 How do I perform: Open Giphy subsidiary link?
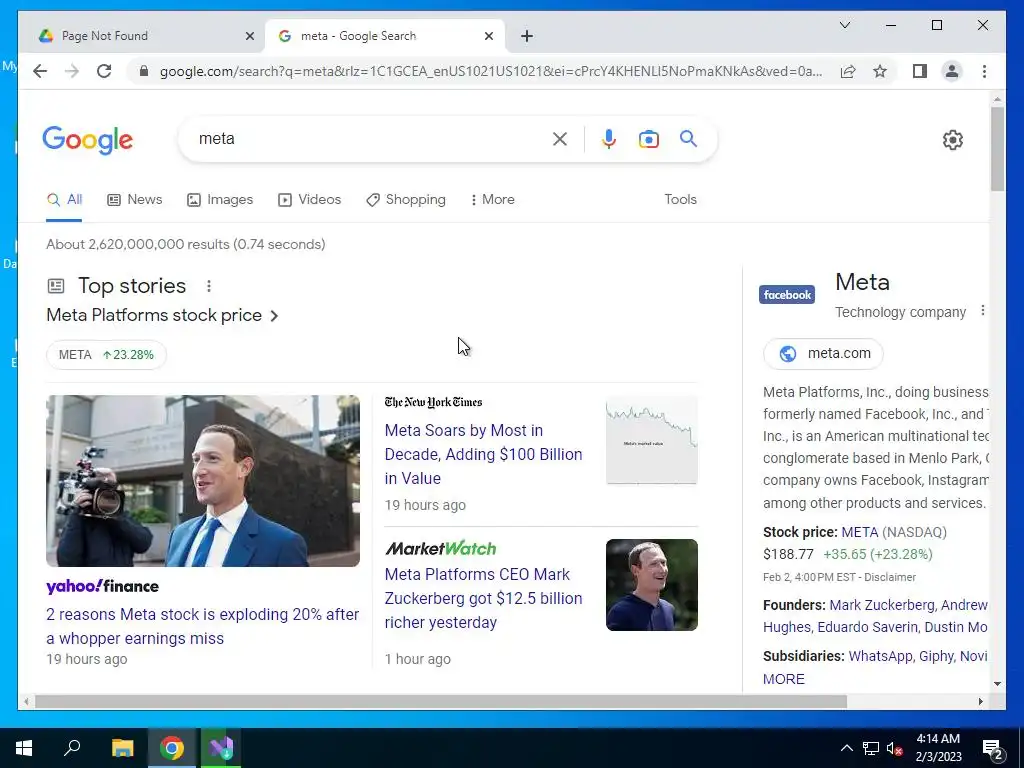click(936, 656)
